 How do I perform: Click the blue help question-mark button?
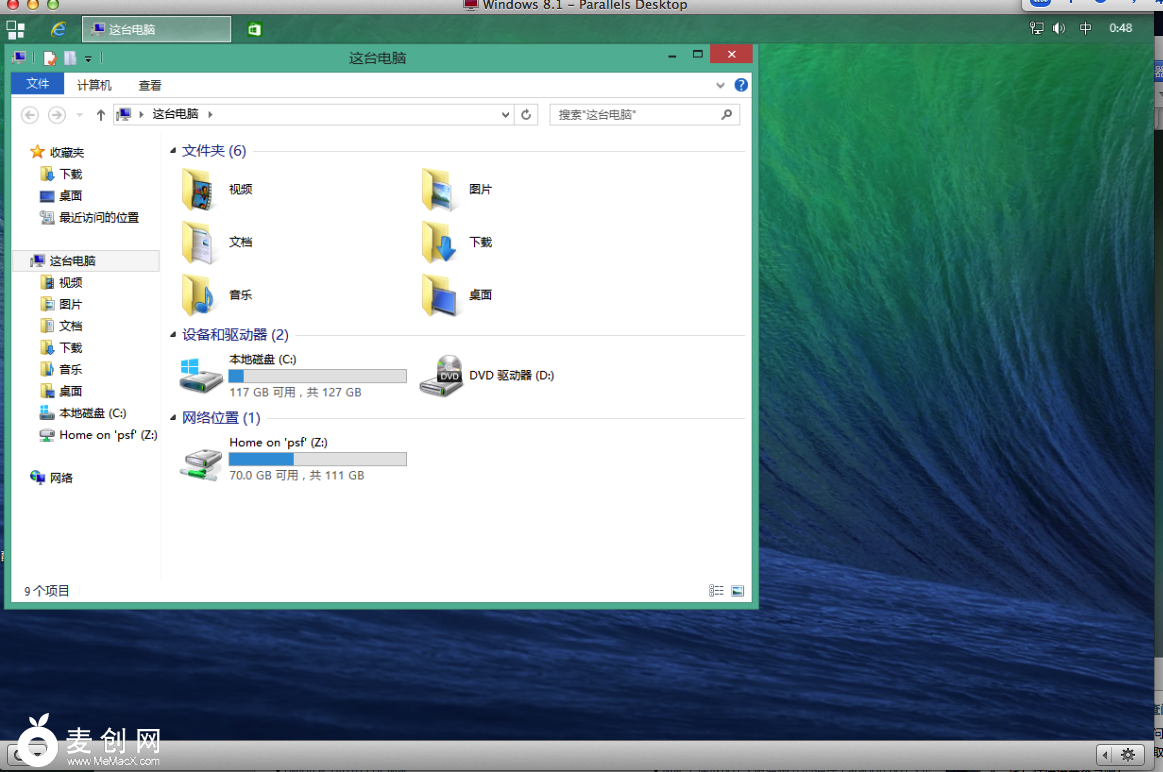pyautogui.click(x=740, y=85)
